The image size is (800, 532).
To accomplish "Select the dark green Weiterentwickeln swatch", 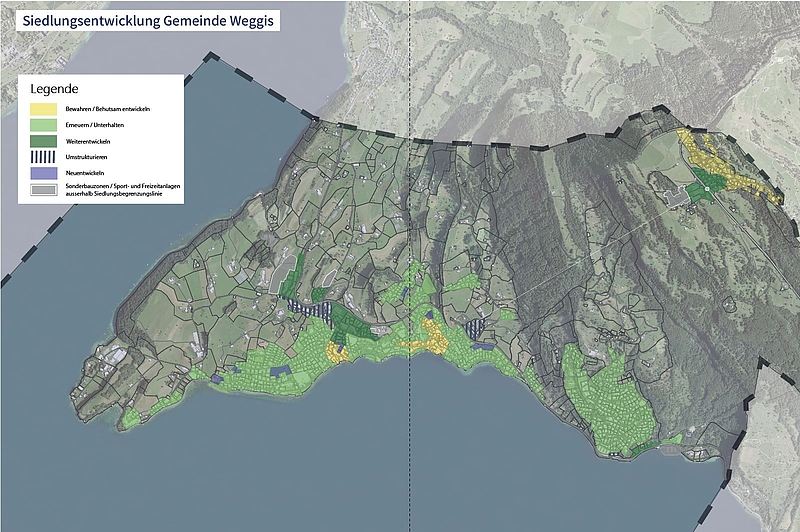I will tap(43, 140).
